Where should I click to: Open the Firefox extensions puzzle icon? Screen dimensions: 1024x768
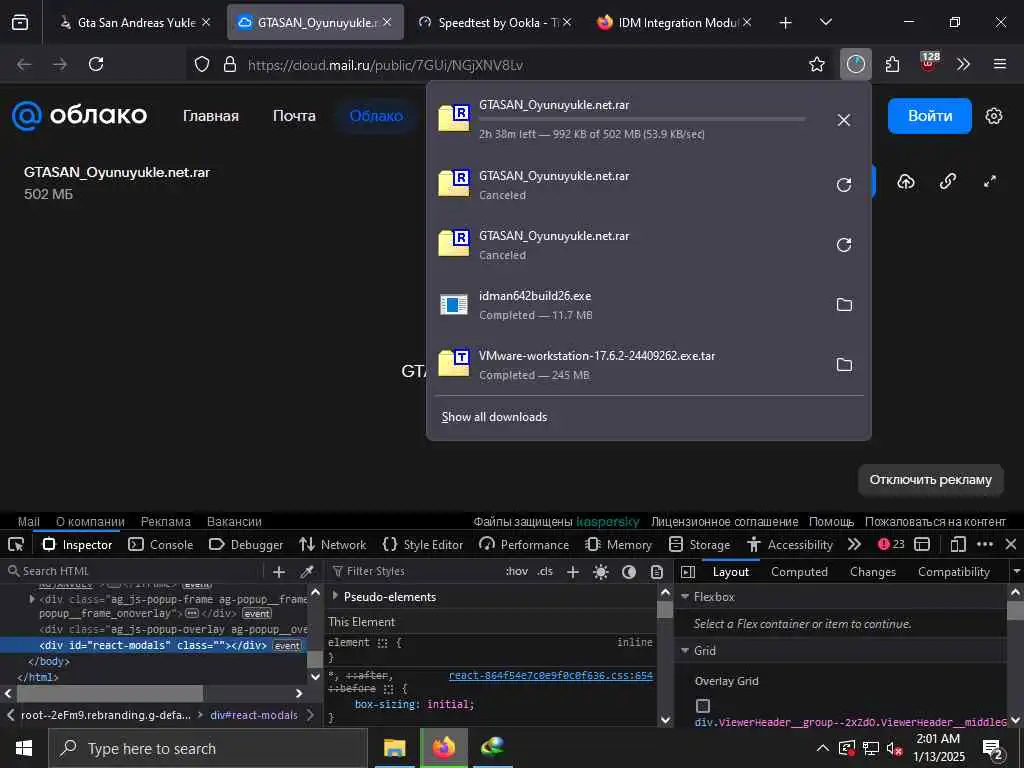tap(892, 64)
